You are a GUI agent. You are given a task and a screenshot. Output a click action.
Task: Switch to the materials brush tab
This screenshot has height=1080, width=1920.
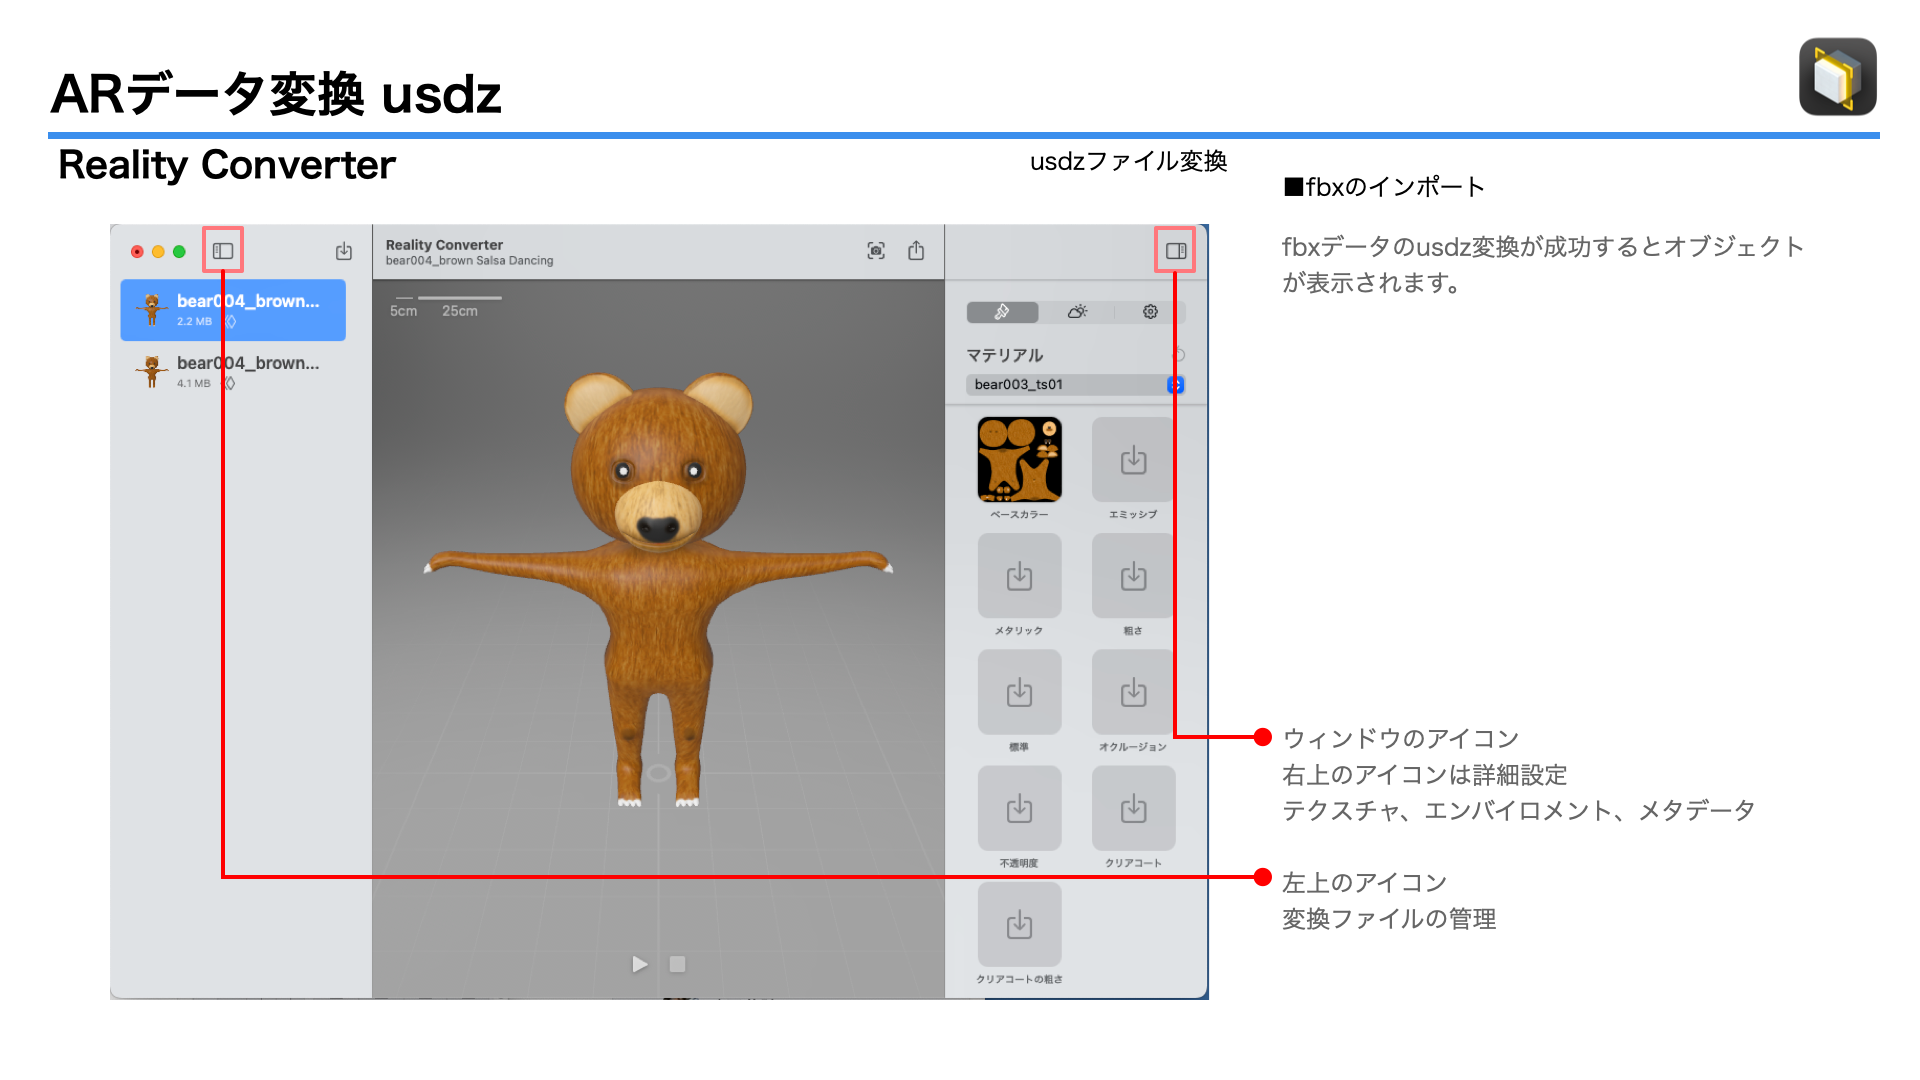[x=1002, y=312]
